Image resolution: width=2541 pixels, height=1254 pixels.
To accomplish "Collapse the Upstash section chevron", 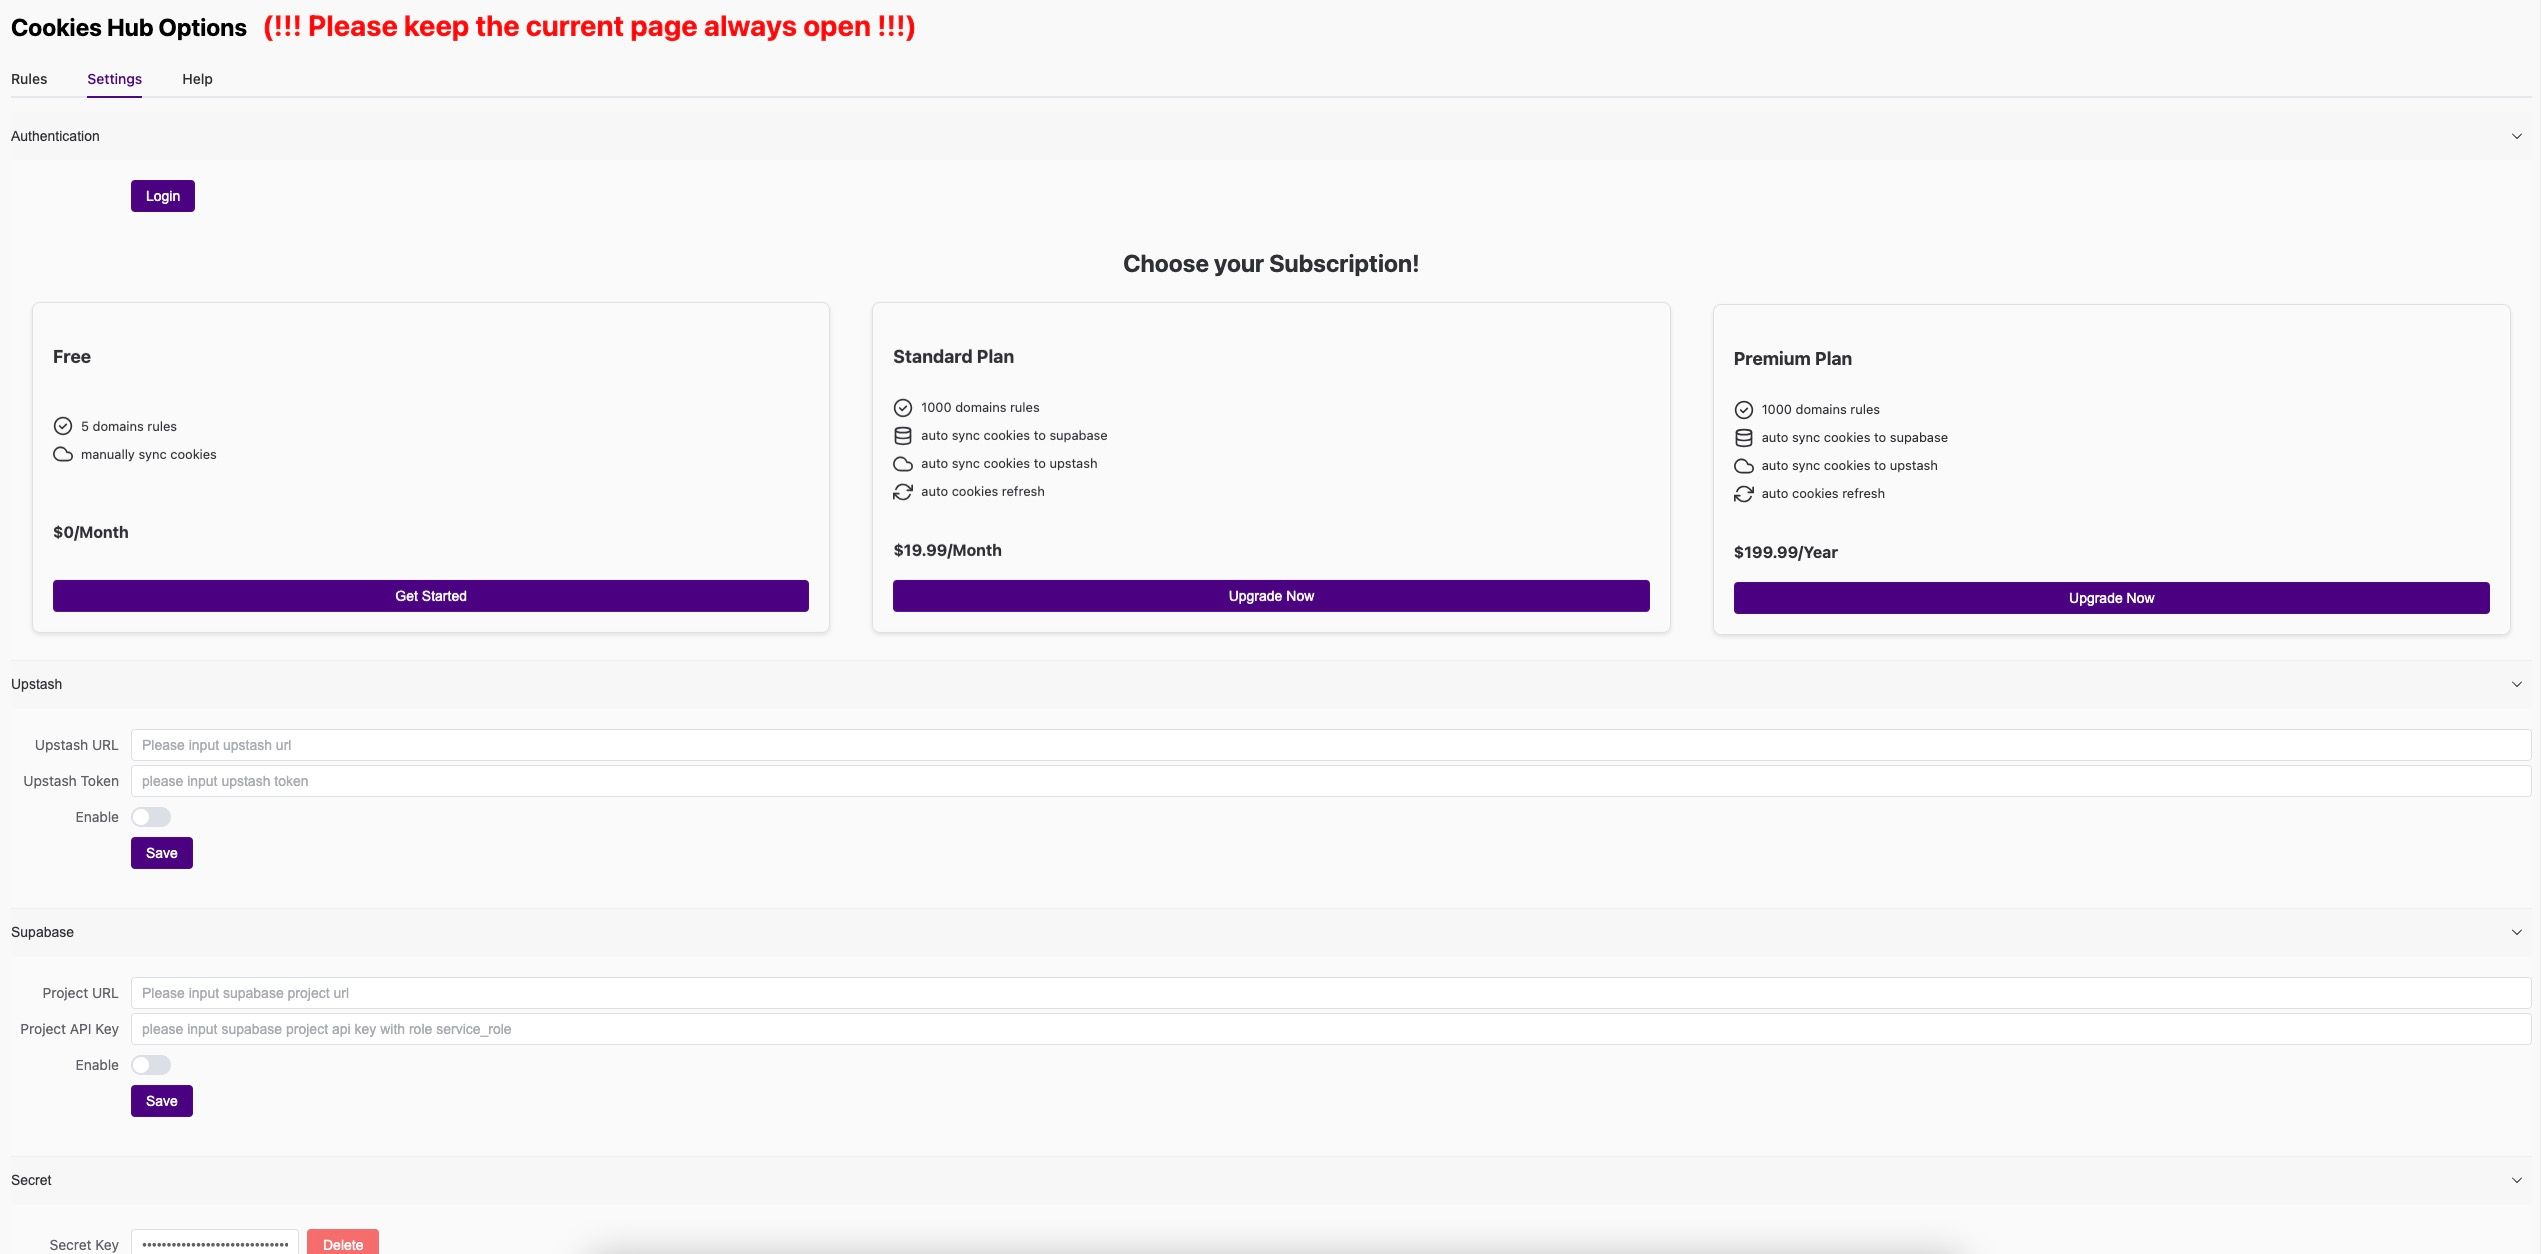I will click(x=2516, y=684).
